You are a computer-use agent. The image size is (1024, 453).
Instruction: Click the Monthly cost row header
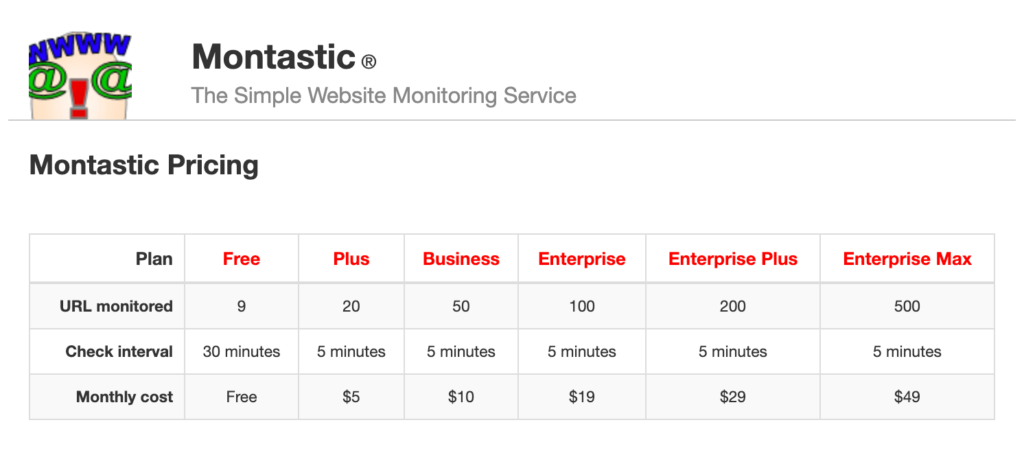(107, 397)
